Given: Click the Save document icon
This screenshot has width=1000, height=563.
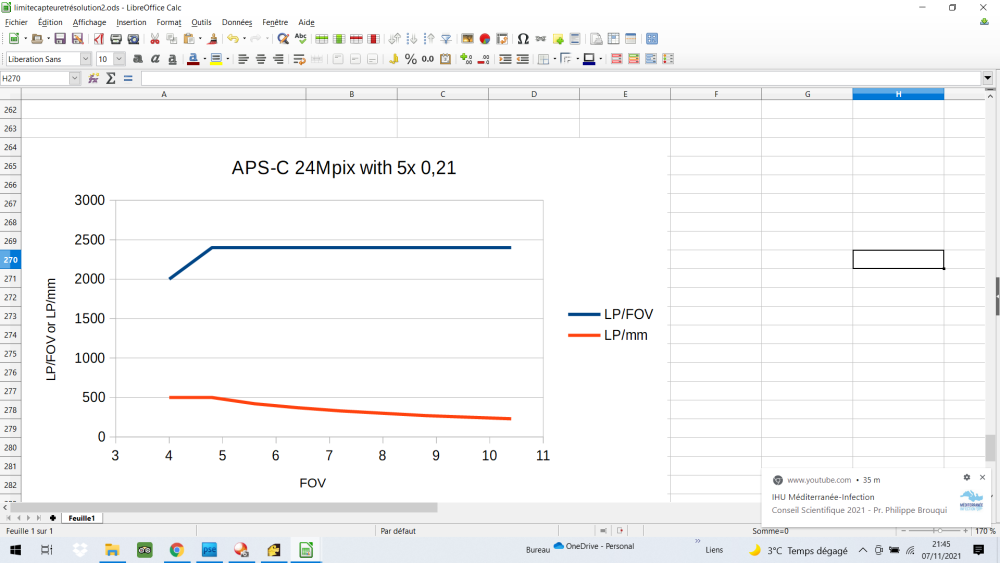Looking at the screenshot, I should (x=60, y=39).
